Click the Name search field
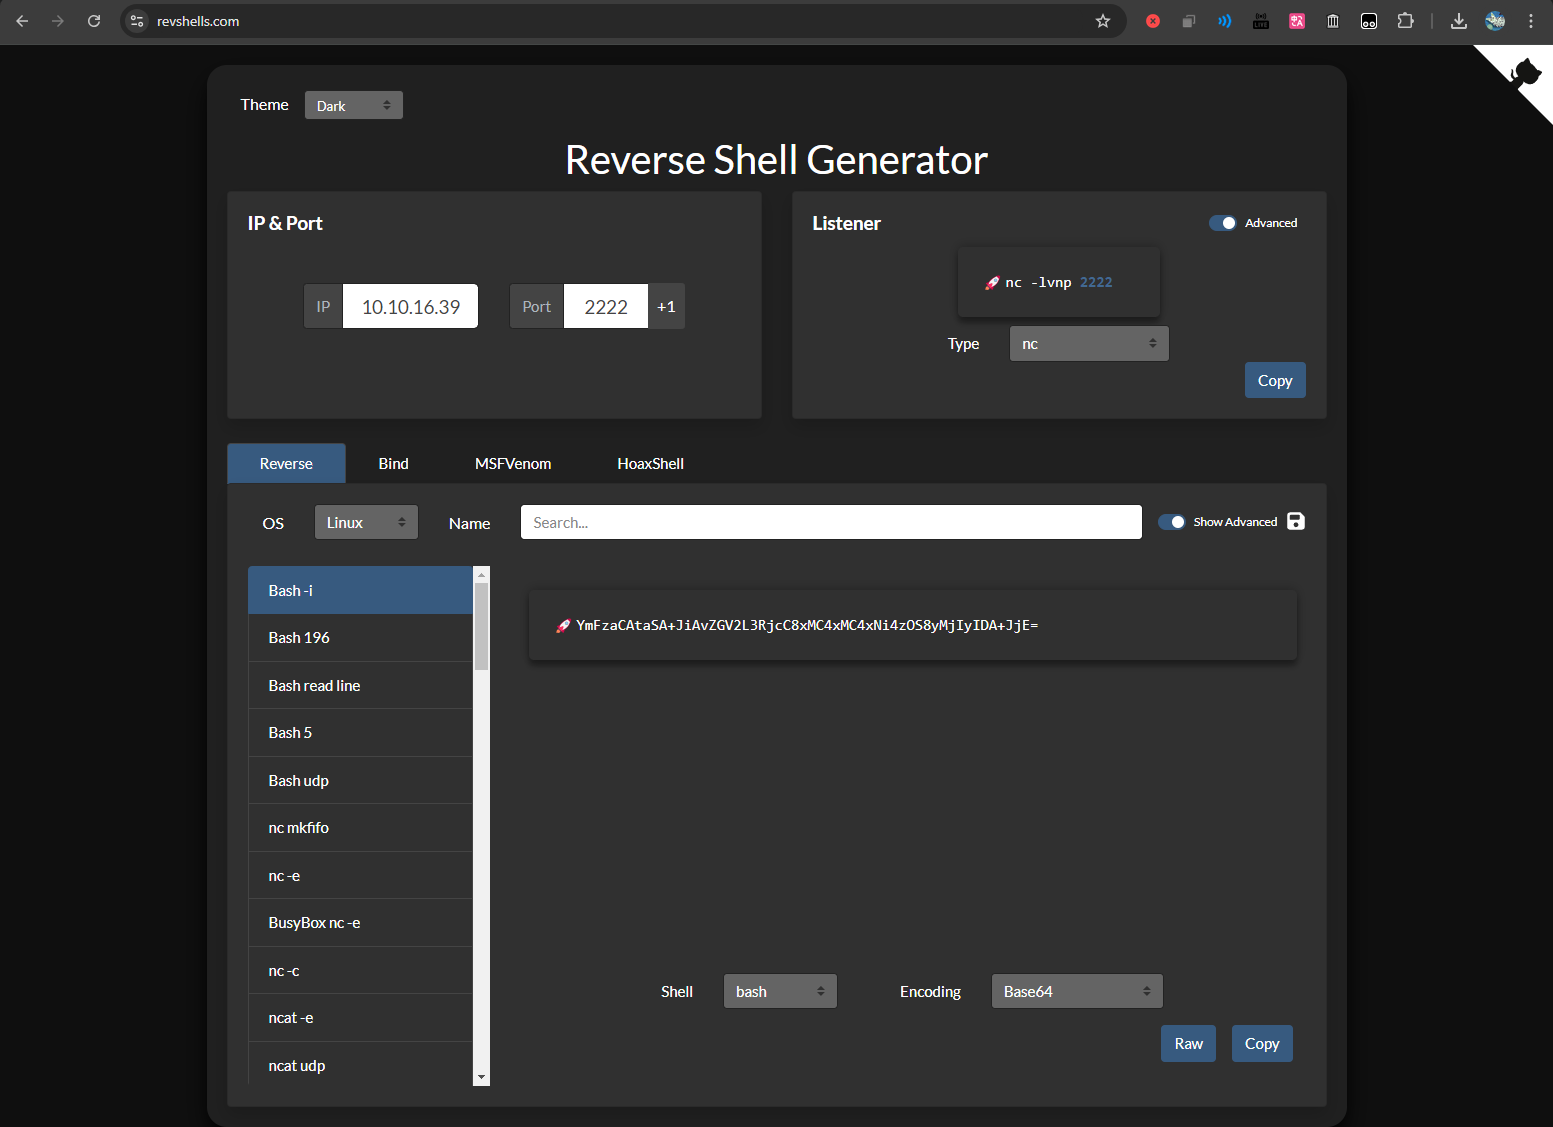This screenshot has width=1553, height=1127. pyautogui.click(x=831, y=522)
